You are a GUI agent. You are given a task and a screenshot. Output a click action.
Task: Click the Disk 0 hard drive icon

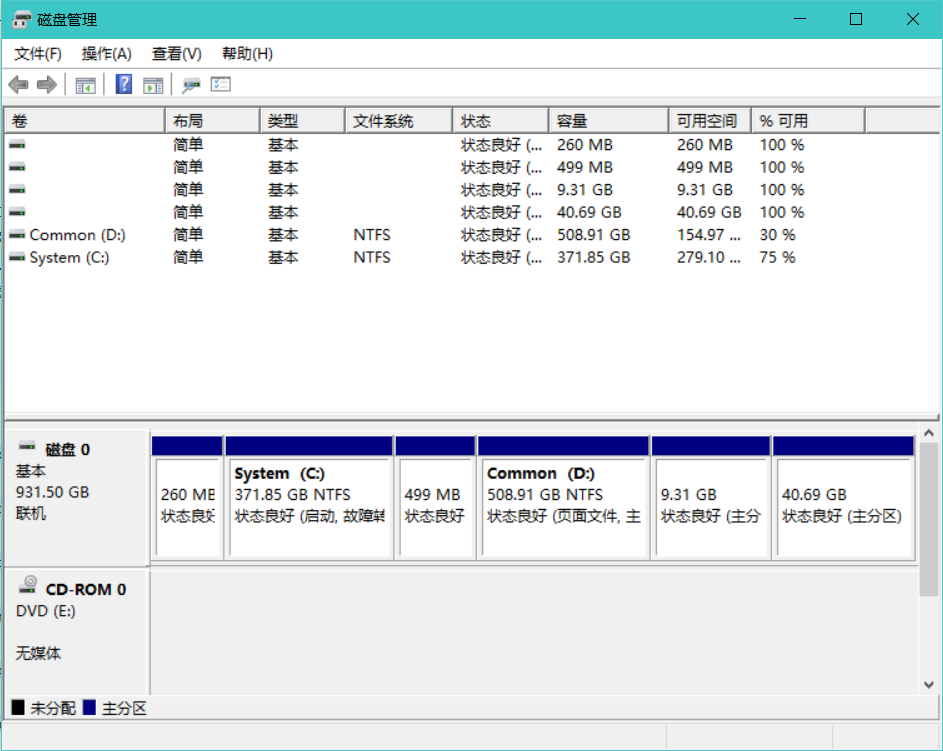[x=27, y=446]
